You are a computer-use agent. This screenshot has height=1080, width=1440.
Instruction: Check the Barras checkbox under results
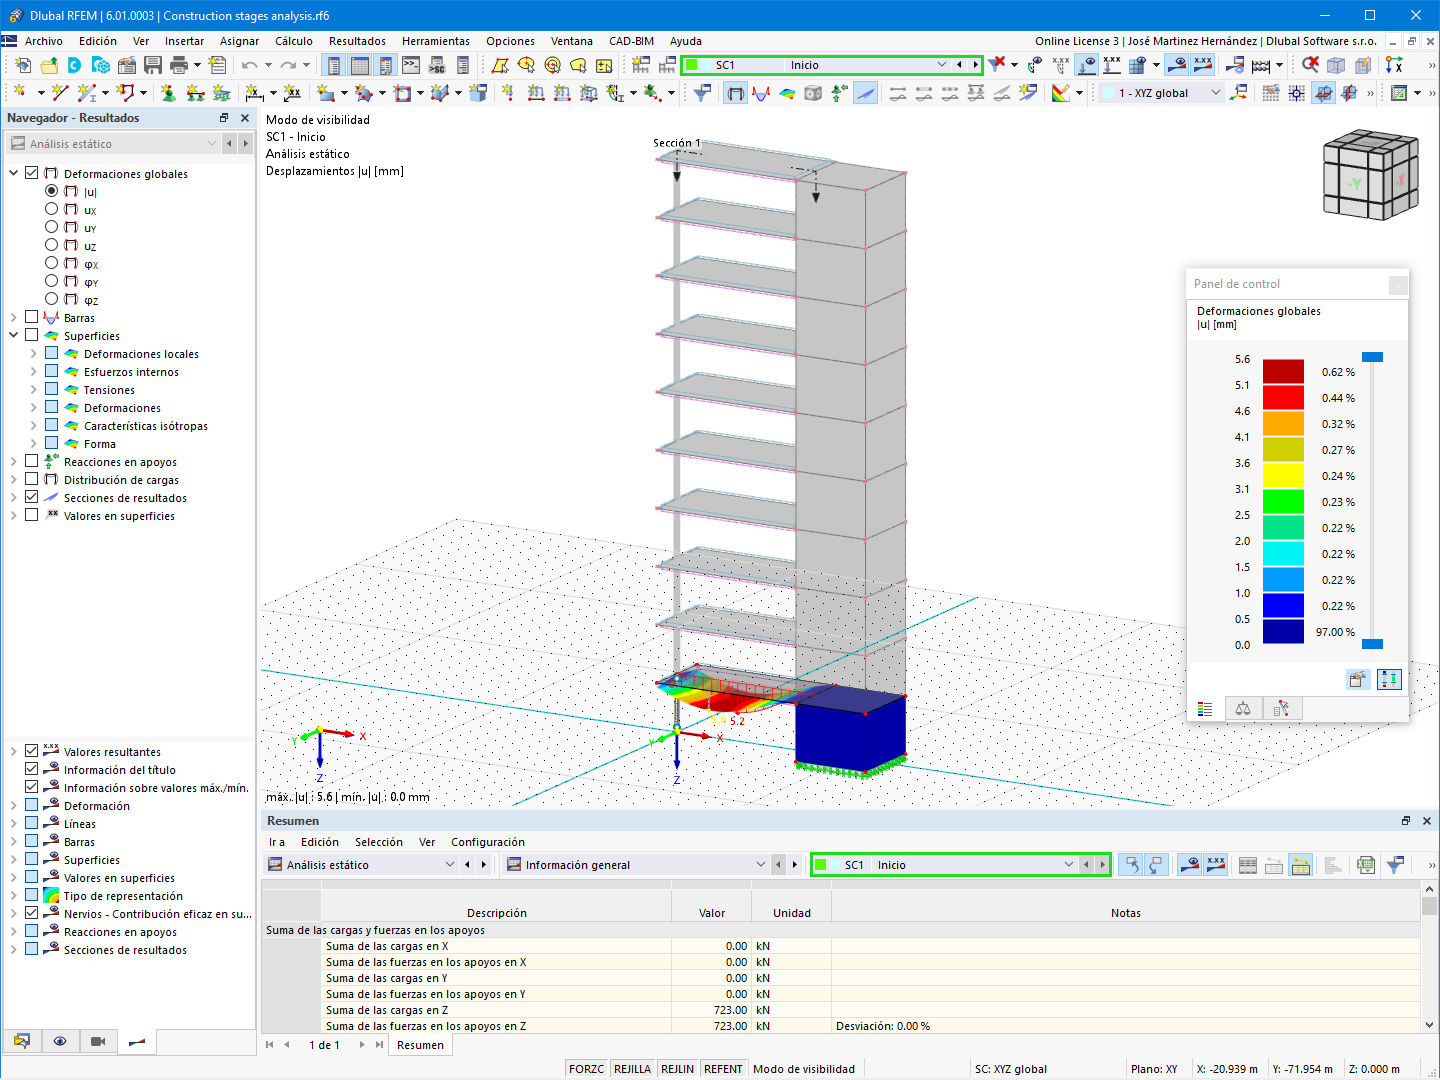[31, 317]
